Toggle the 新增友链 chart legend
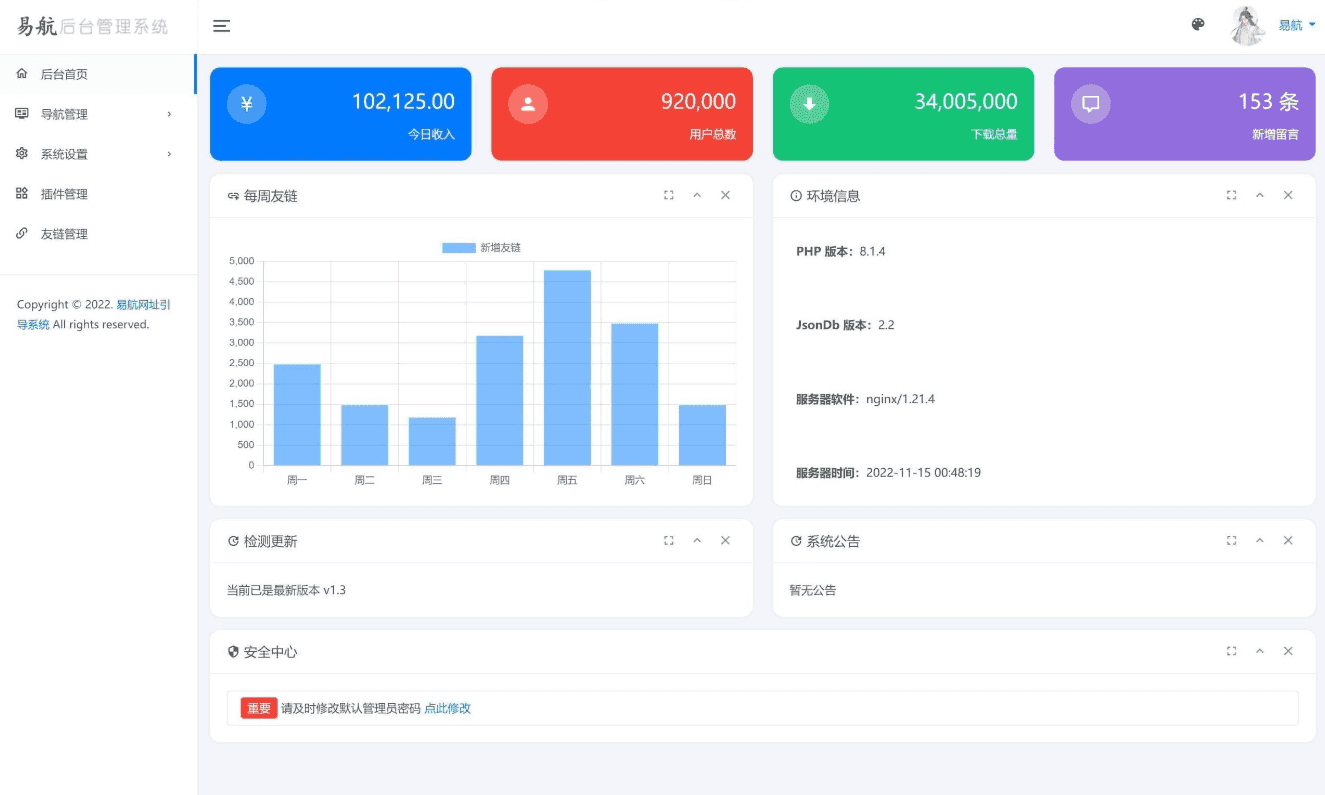1325x795 pixels. (481, 247)
